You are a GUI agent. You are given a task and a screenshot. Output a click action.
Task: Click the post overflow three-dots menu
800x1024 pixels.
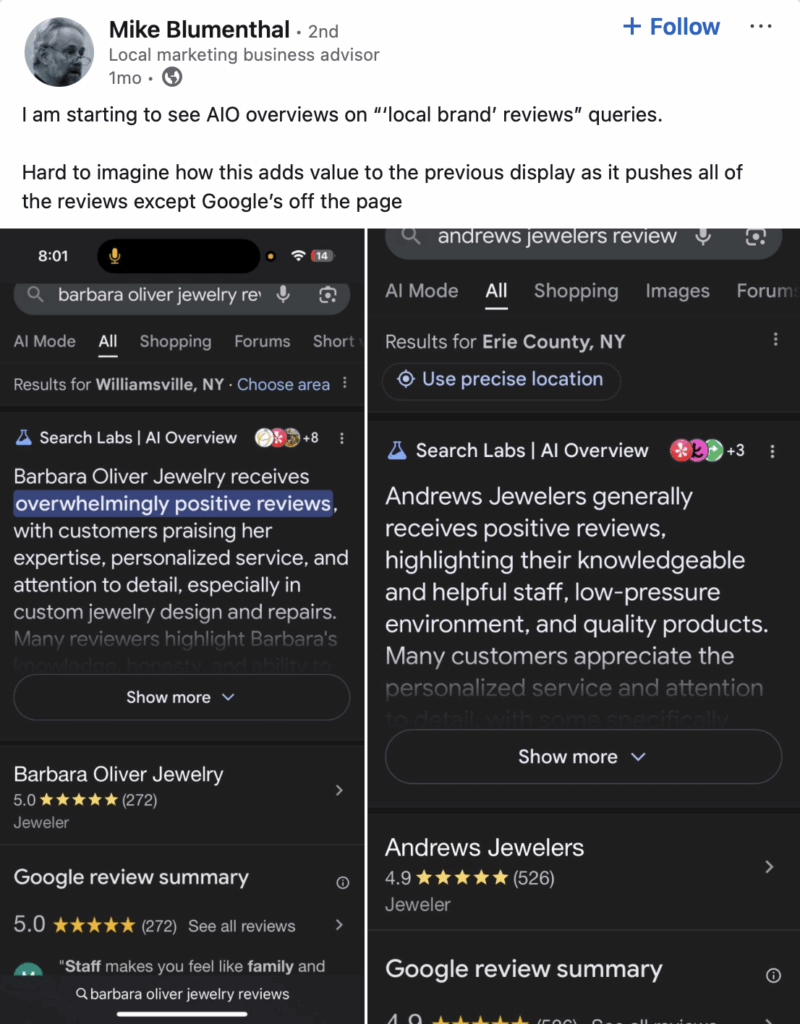tap(761, 27)
